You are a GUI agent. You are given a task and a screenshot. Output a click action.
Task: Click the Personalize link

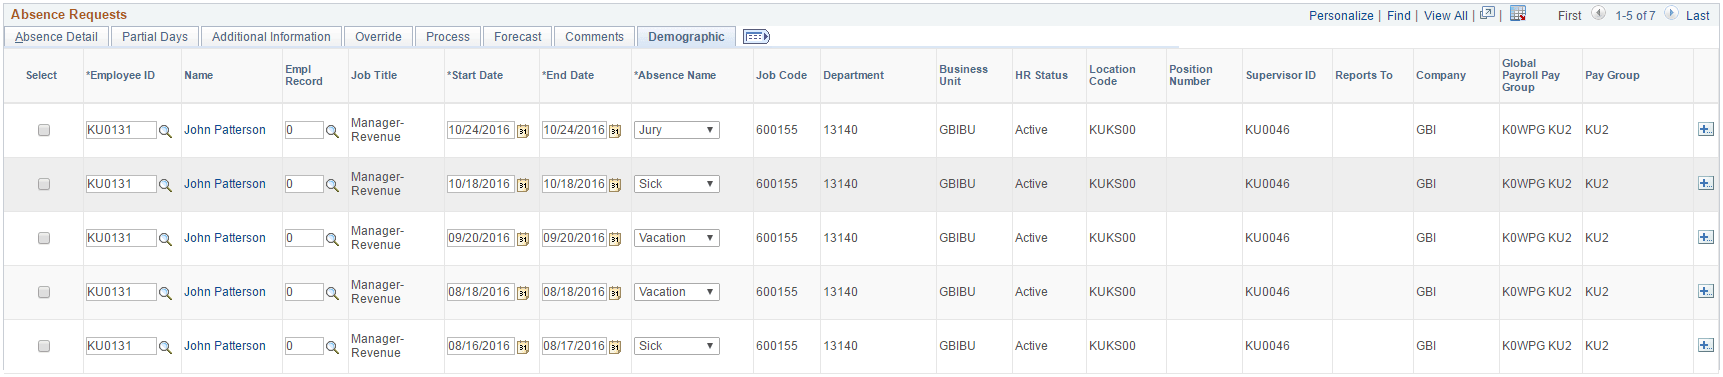pyautogui.click(x=1341, y=16)
